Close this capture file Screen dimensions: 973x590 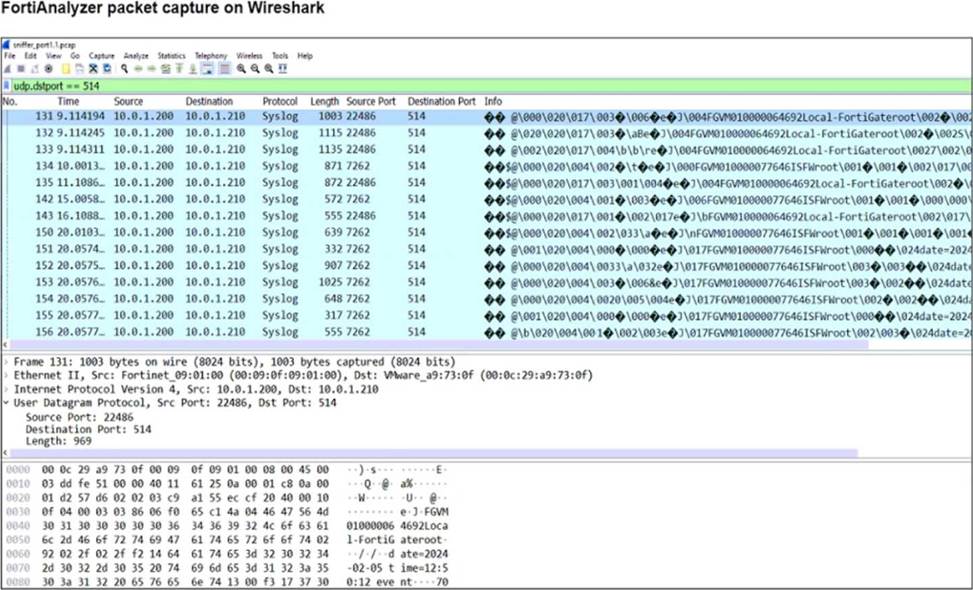coord(93,69)
